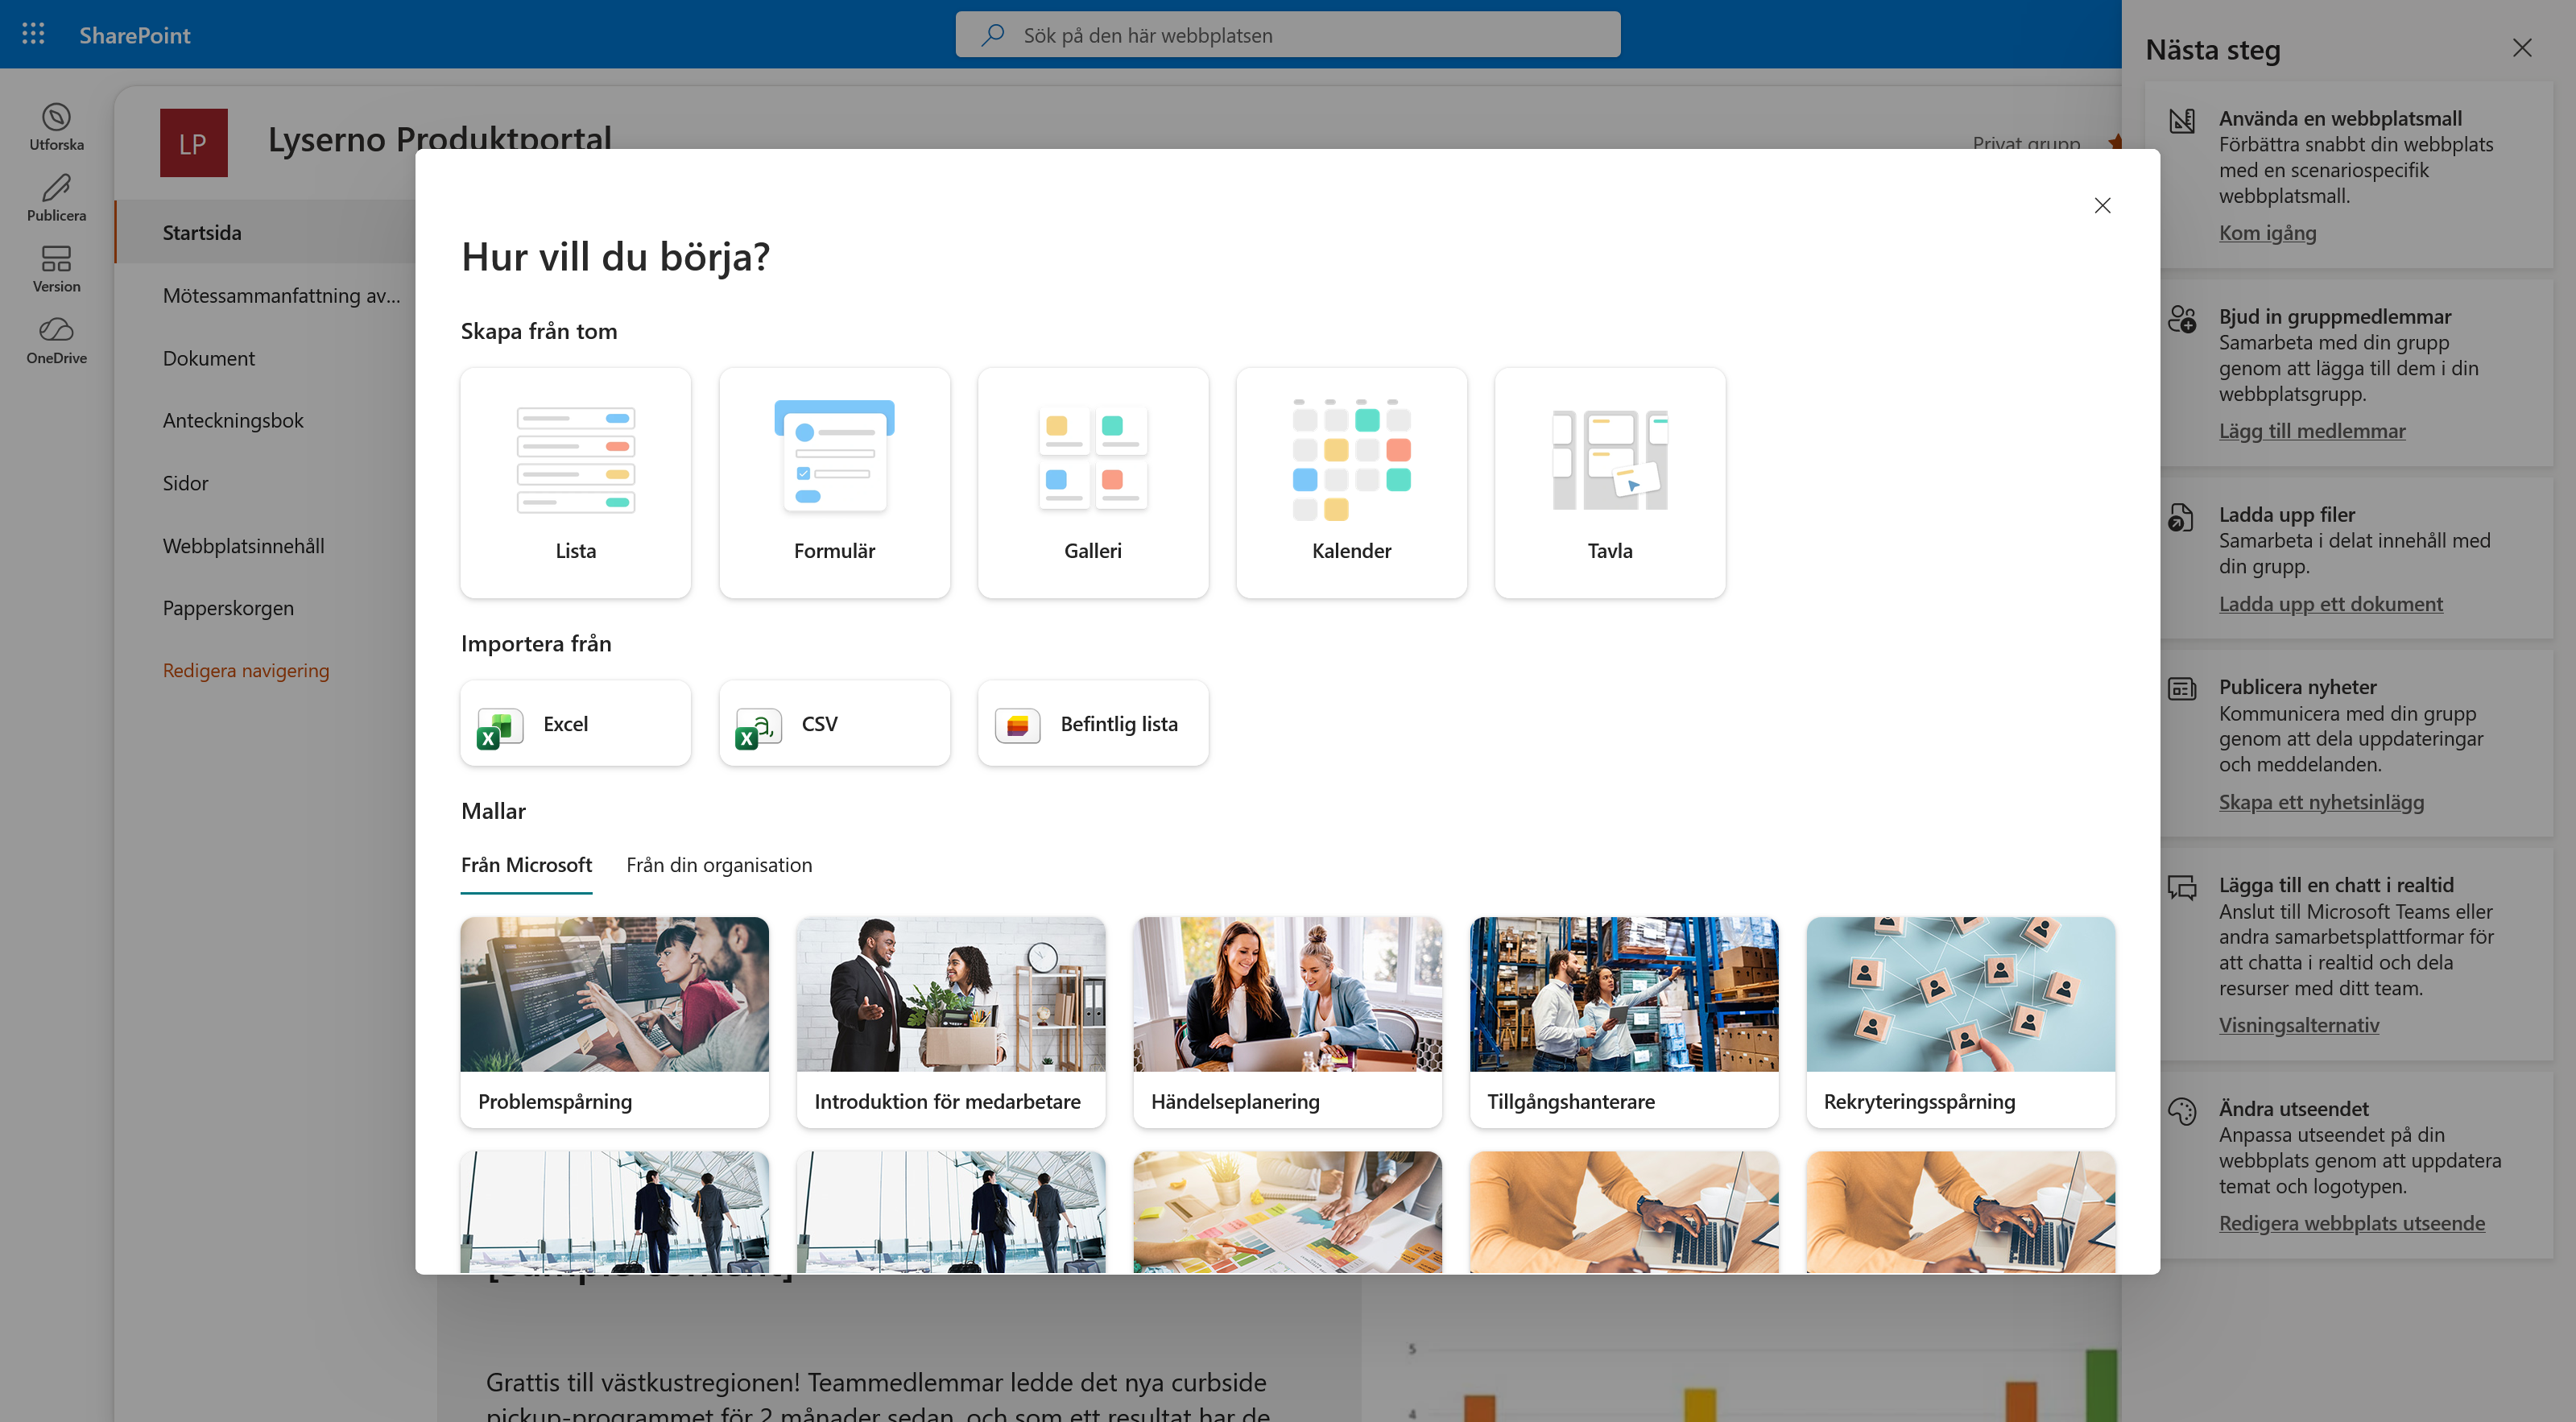
Task: Open Mötessammanfattning av... navigation item
Action: click(x=281, y=295)
